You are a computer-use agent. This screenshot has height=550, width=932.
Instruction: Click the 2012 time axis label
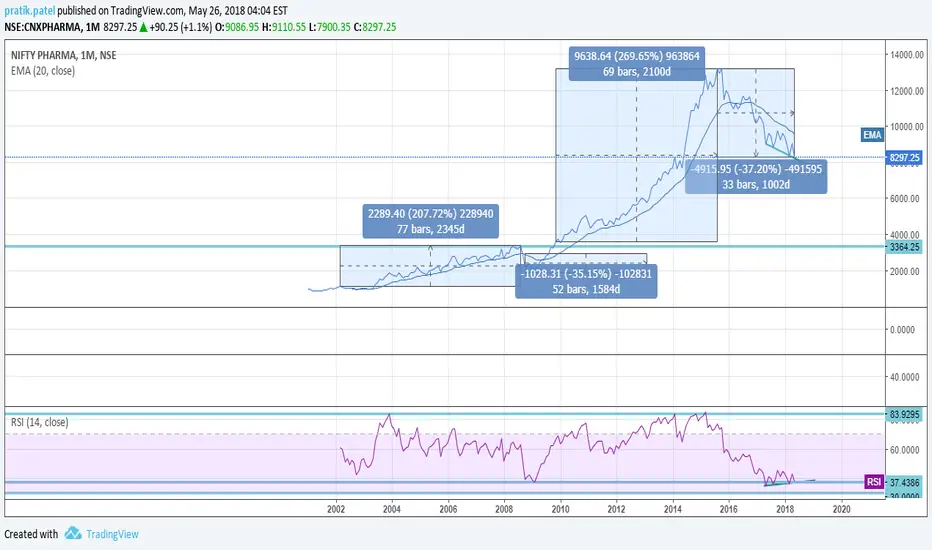coord(616,509)
